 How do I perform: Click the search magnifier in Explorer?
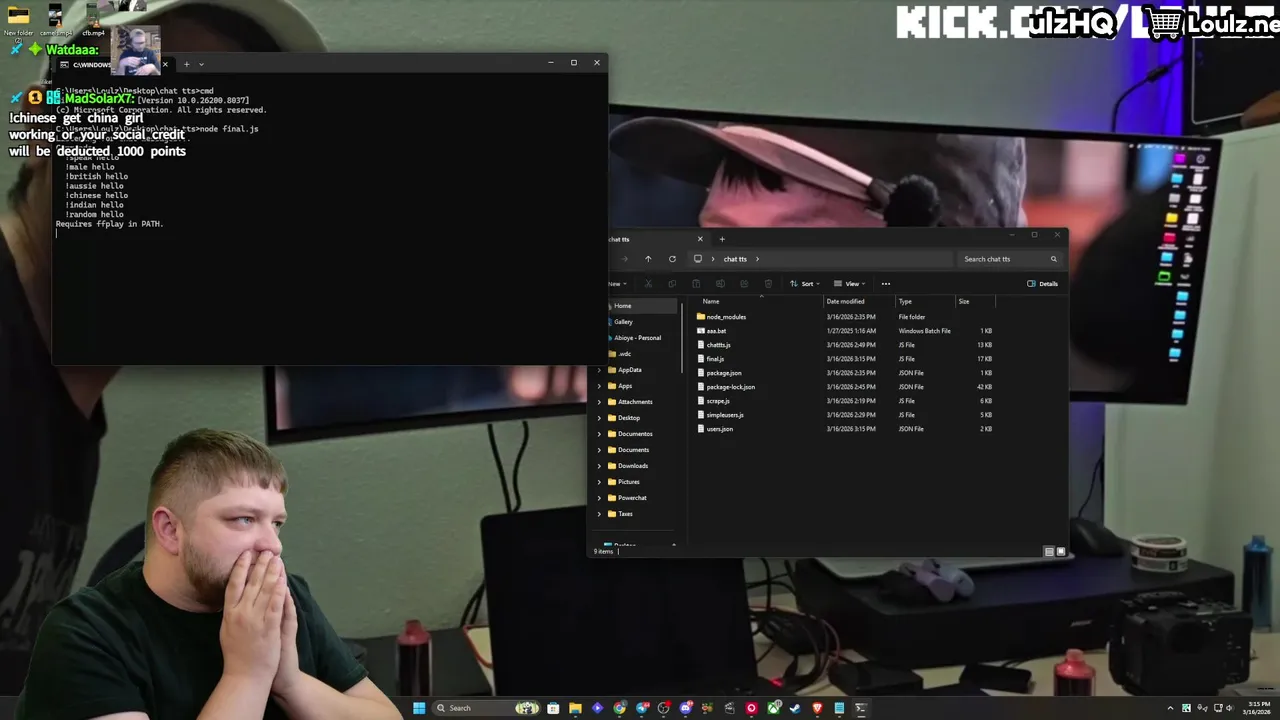coord(1053,259)
